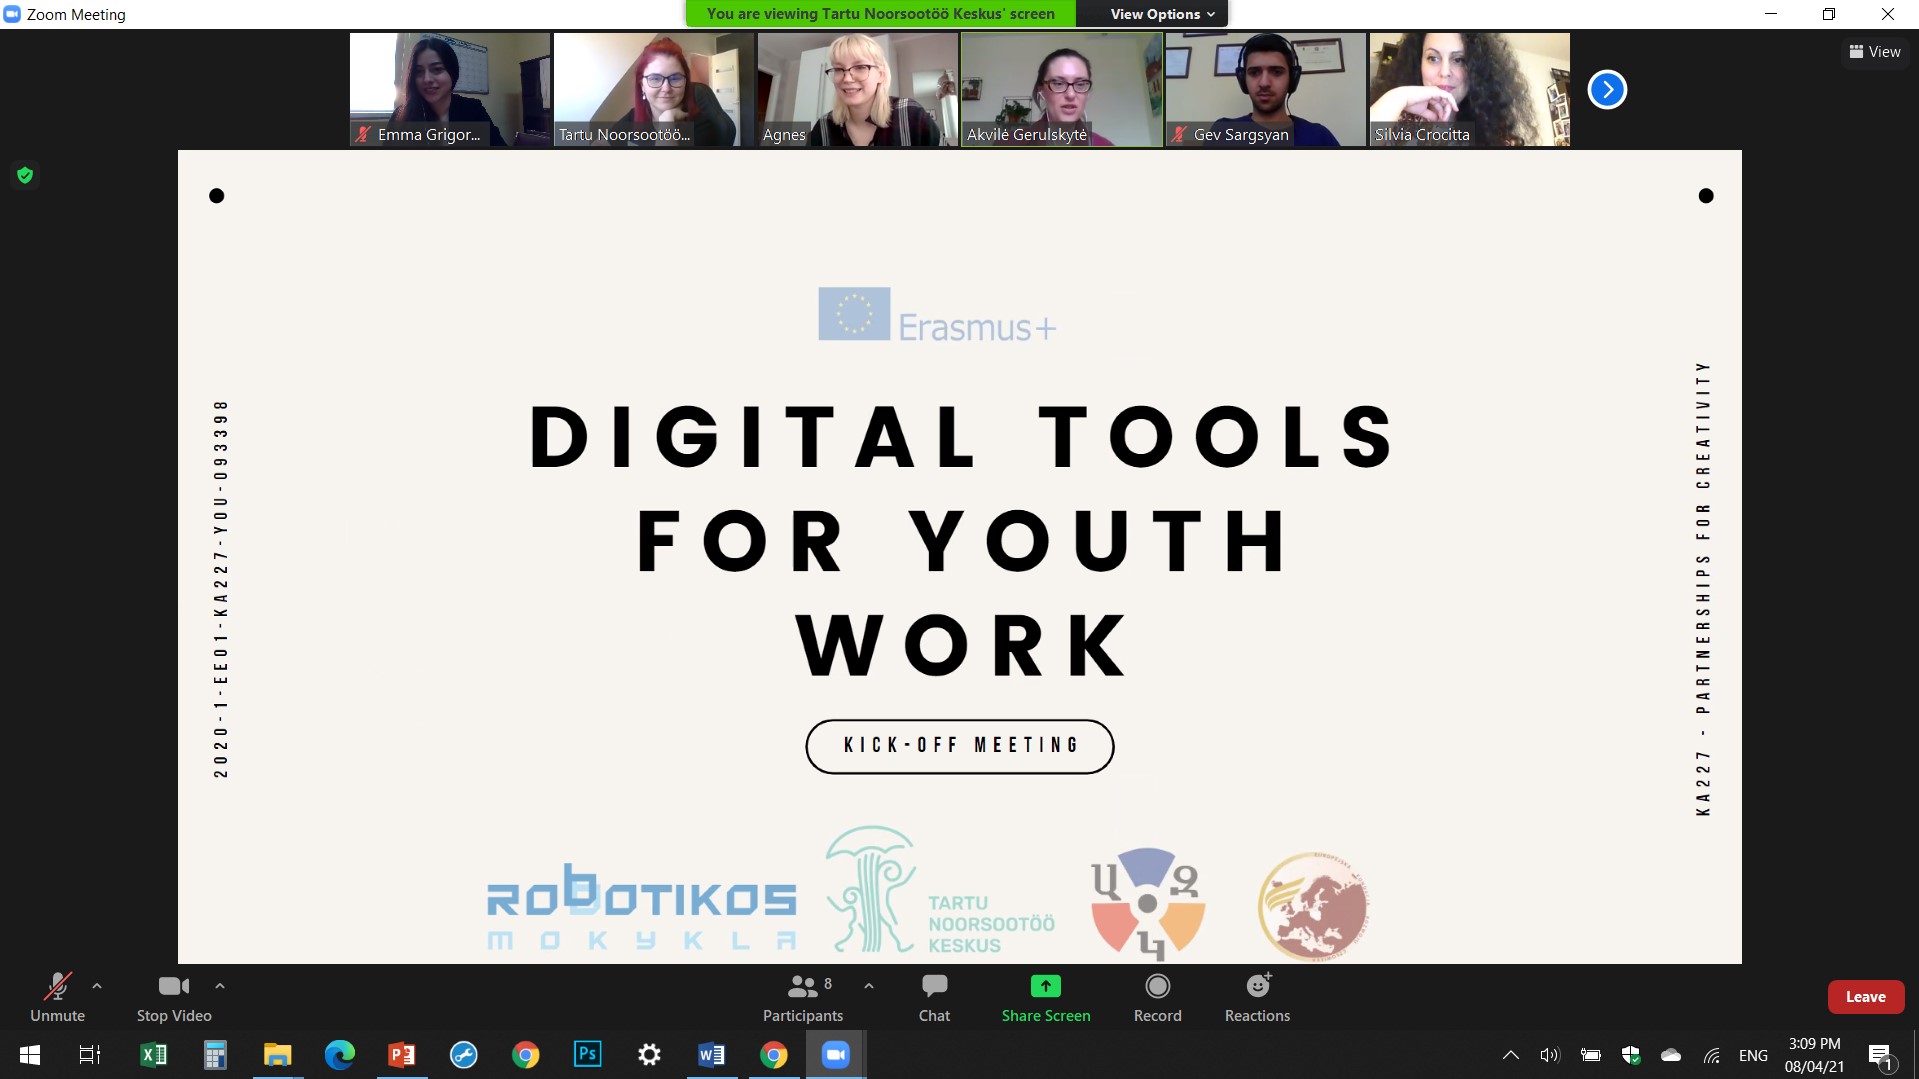Open the clock showing 3:09 PM

[x=1814, y=1055]
